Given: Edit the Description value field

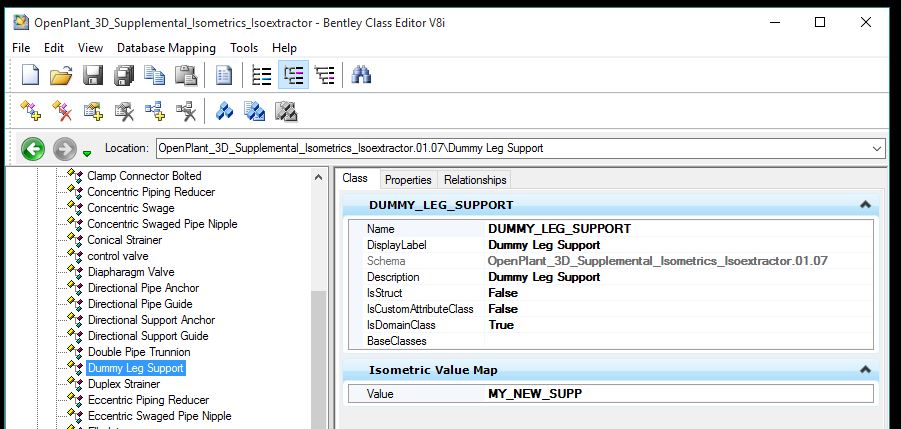Looking at the screenshot, I should click(x=679, y=277).
